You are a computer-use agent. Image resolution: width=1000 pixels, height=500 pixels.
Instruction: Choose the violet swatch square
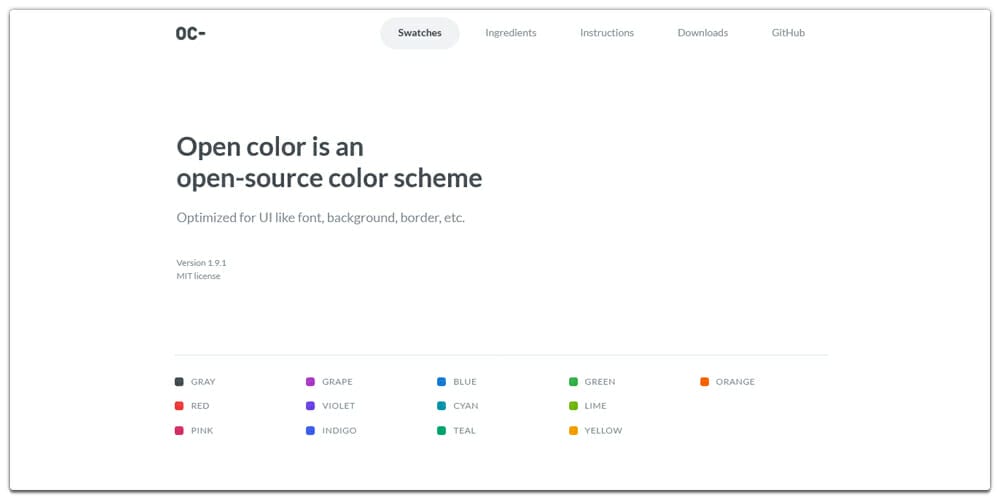(310, 406)
